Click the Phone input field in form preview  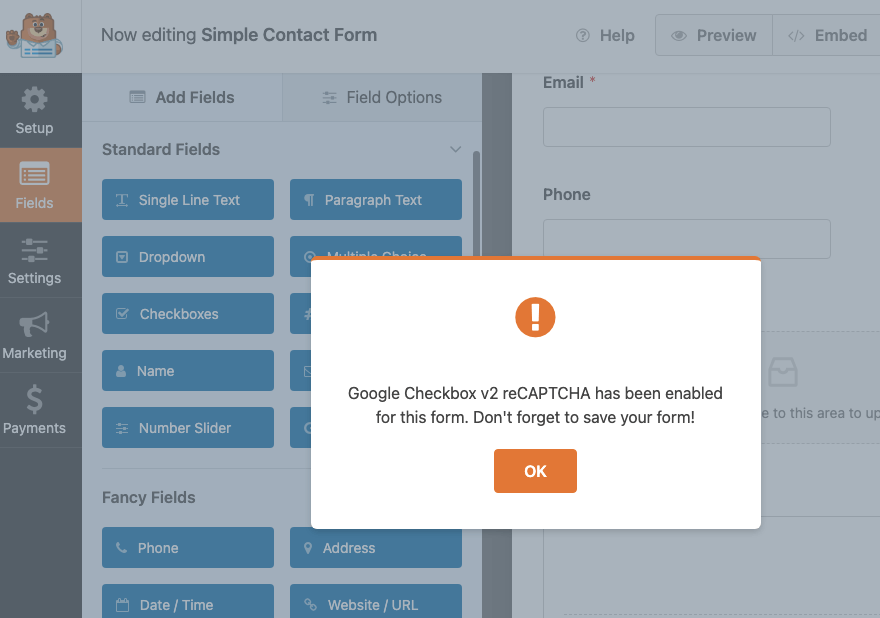[686, 237]
